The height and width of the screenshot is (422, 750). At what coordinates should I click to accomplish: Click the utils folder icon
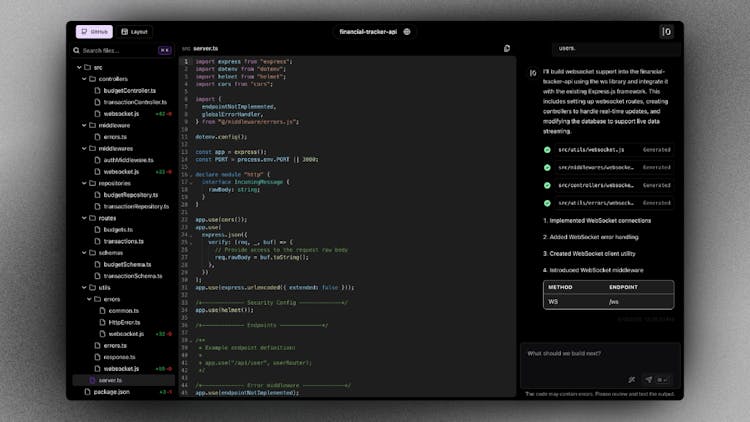coord(92,288)
